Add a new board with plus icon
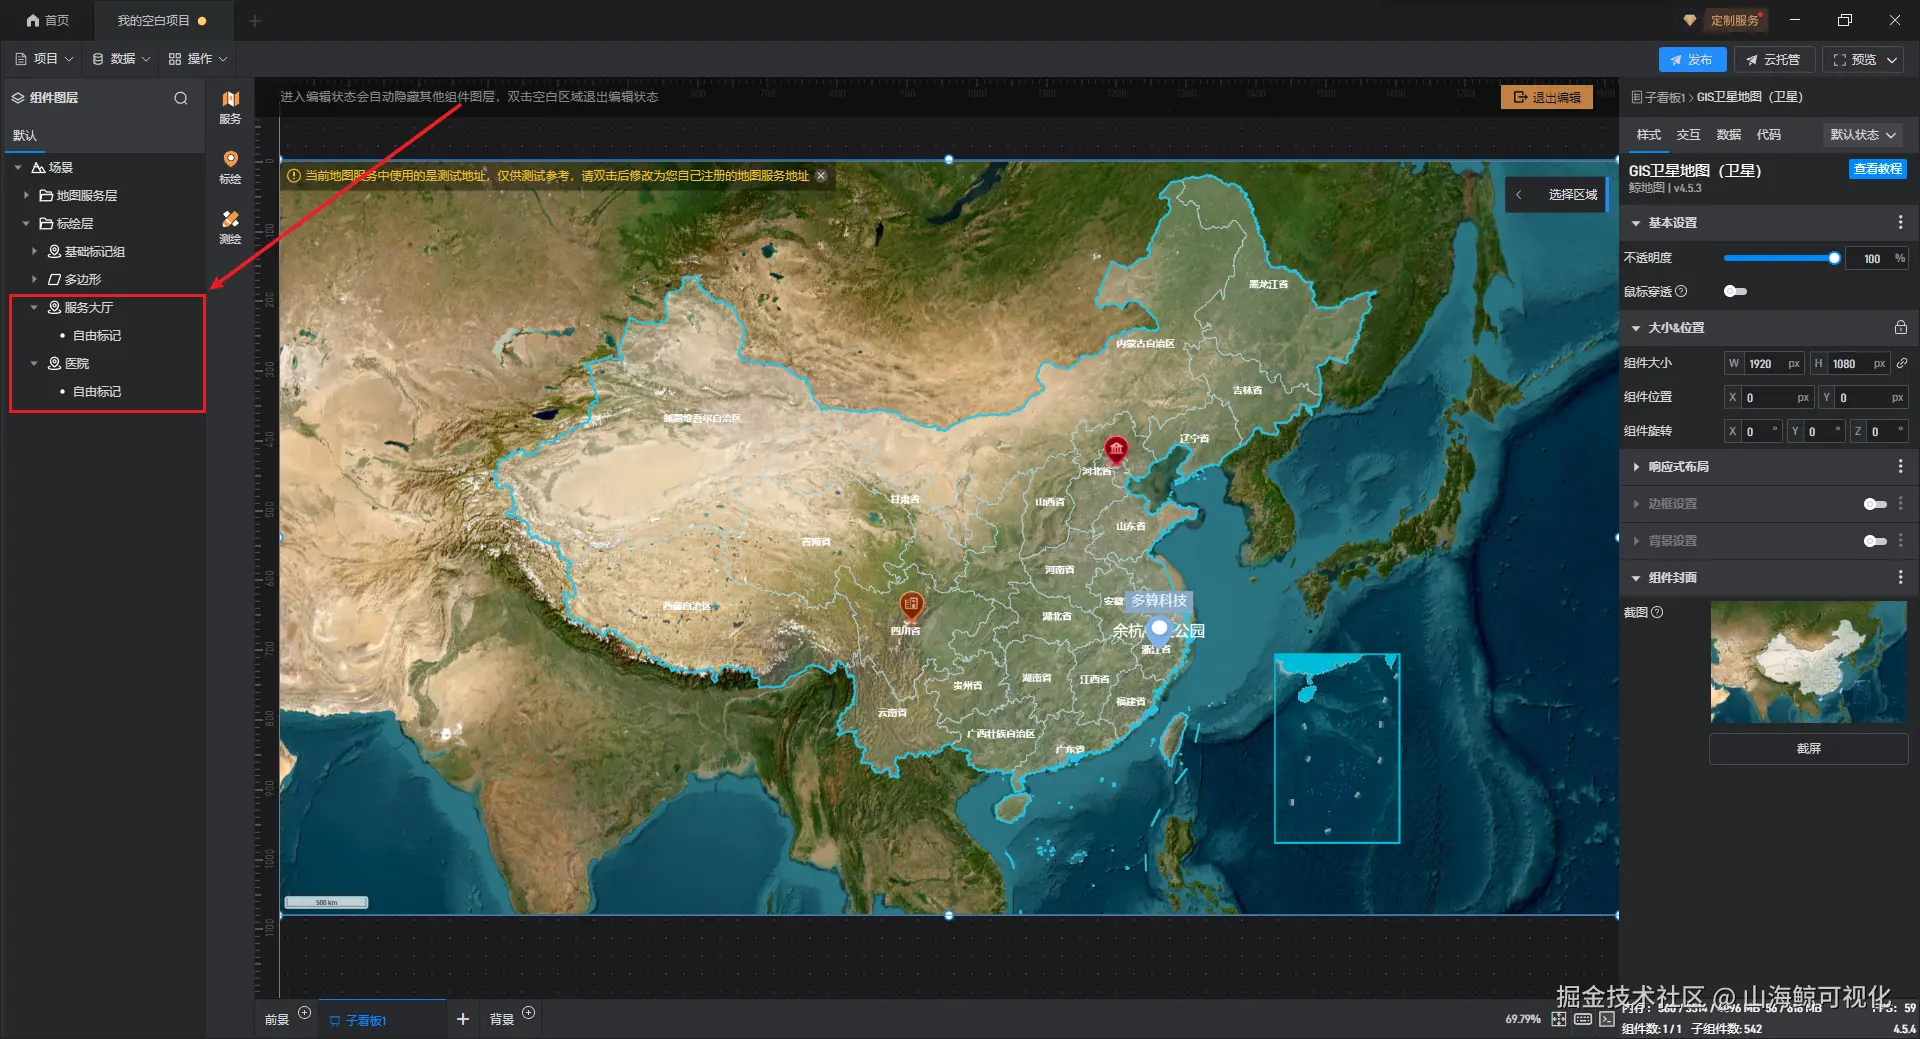The width and height of the screenshot is (1920, 1039). point(462,1019)
